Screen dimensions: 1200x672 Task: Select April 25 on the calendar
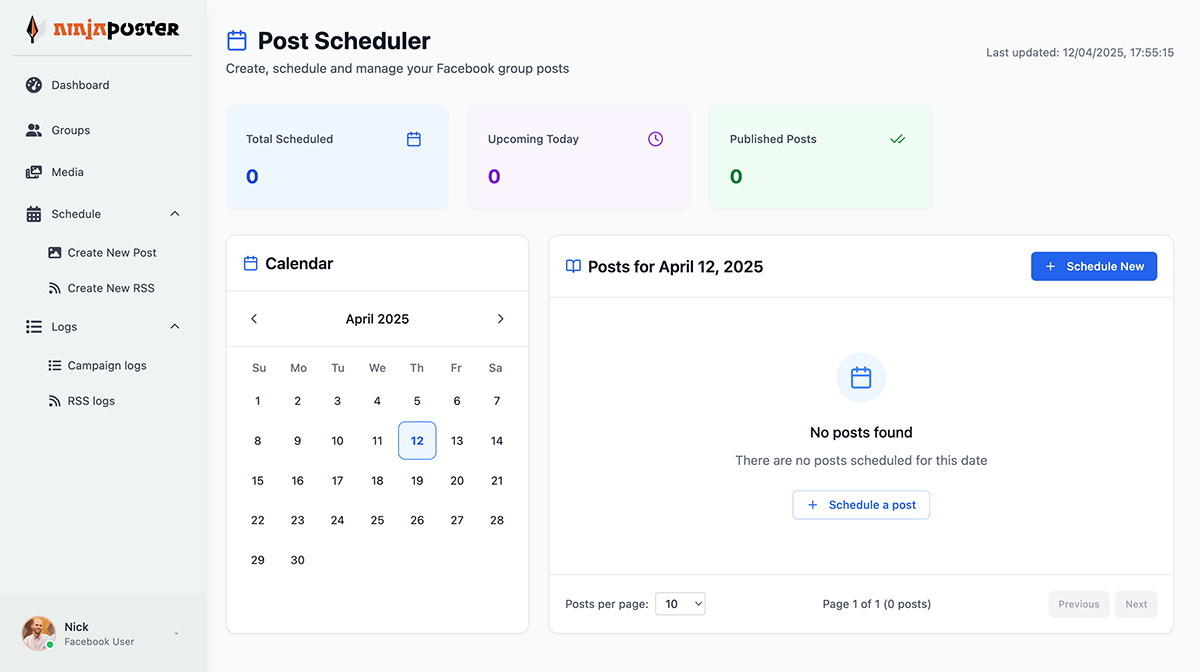tap(377, 520)
